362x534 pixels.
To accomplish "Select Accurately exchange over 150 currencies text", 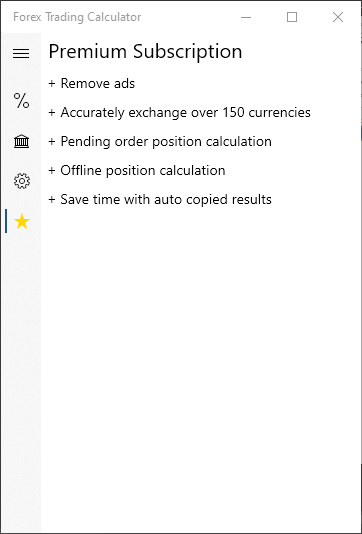I will coord(179,112).
